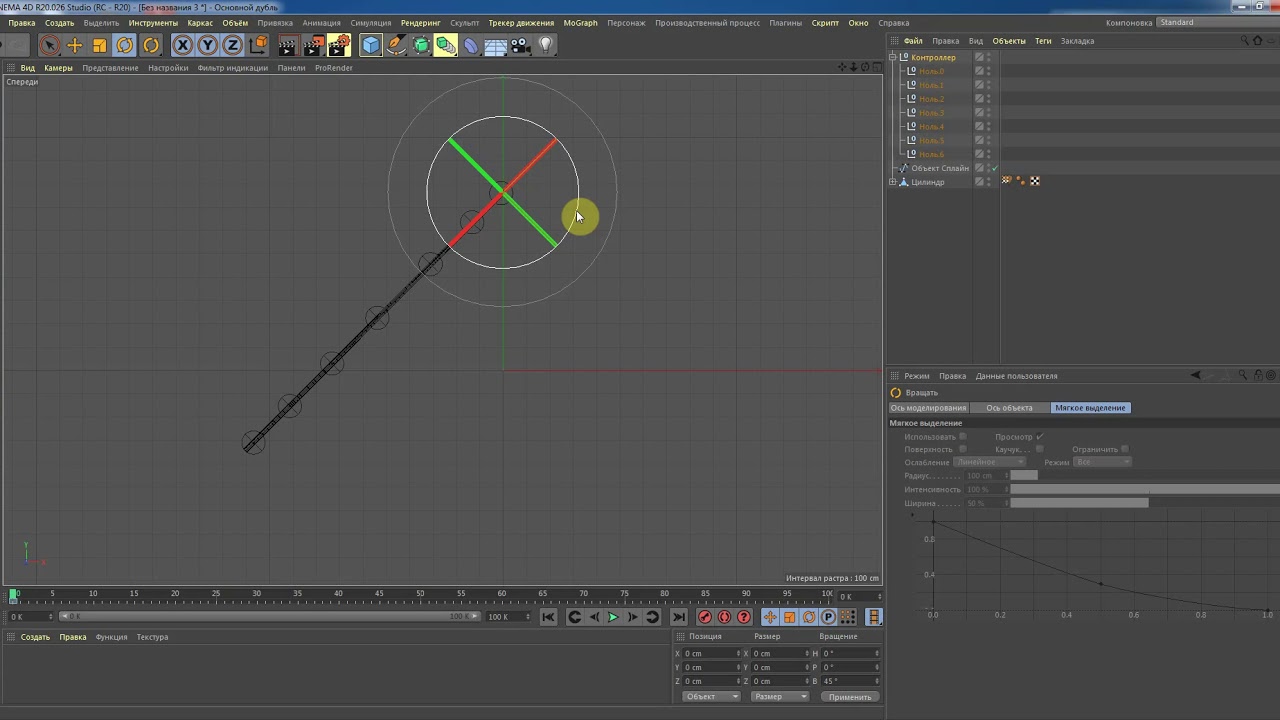Open the generators green cube icon
Viewport: 1280px width, 720px height.
421,45
